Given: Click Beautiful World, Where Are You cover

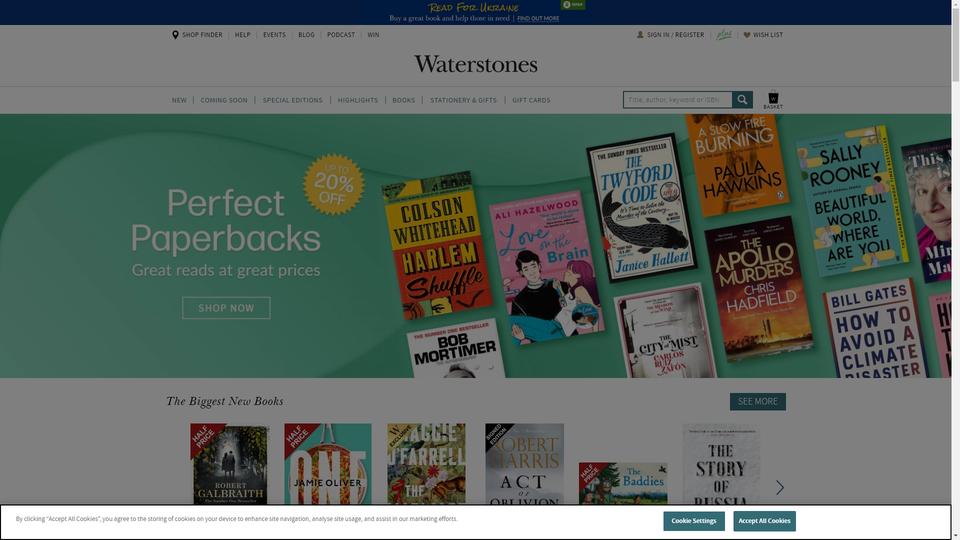Looking at the screenshot, I should [852, 201].
